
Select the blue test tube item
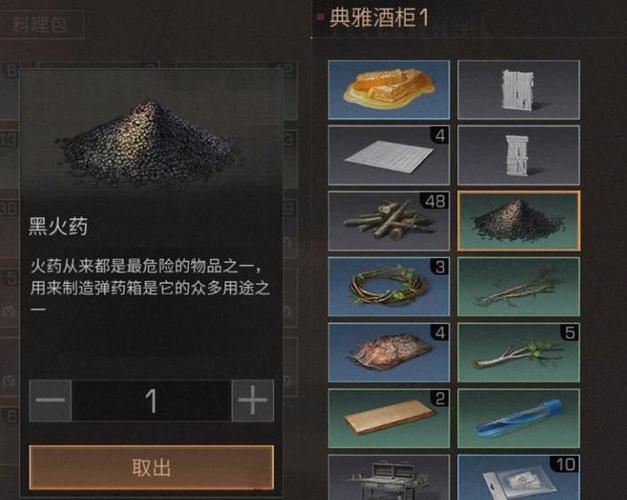click(519, 418)
